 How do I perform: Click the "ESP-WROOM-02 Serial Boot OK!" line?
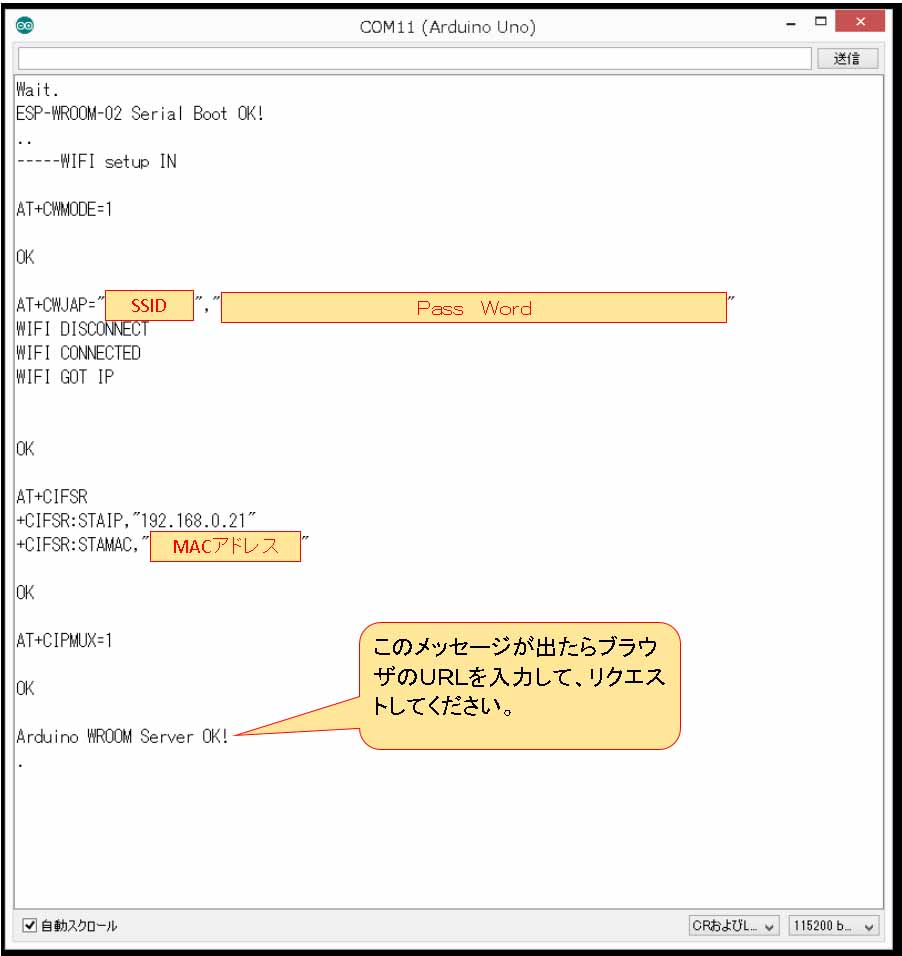[x=140, y=114]
